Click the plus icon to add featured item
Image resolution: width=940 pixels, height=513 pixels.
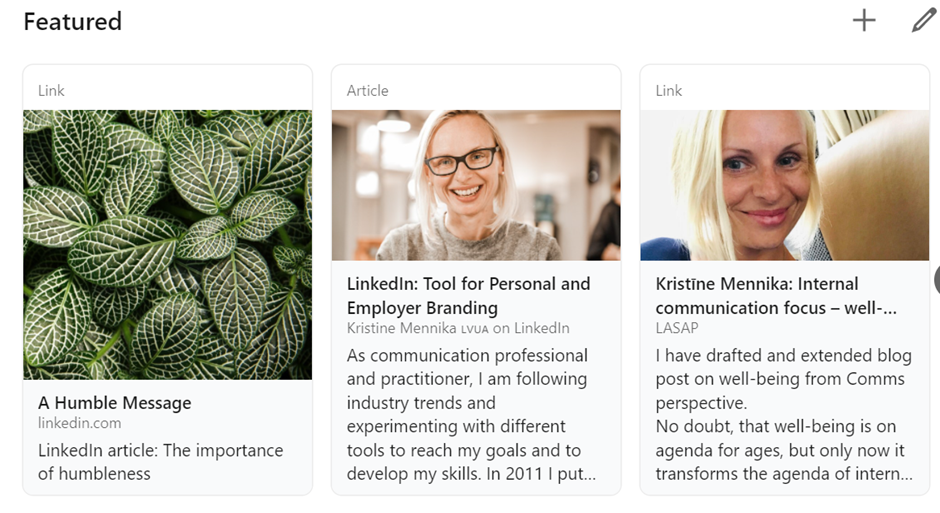pos(864,21)
